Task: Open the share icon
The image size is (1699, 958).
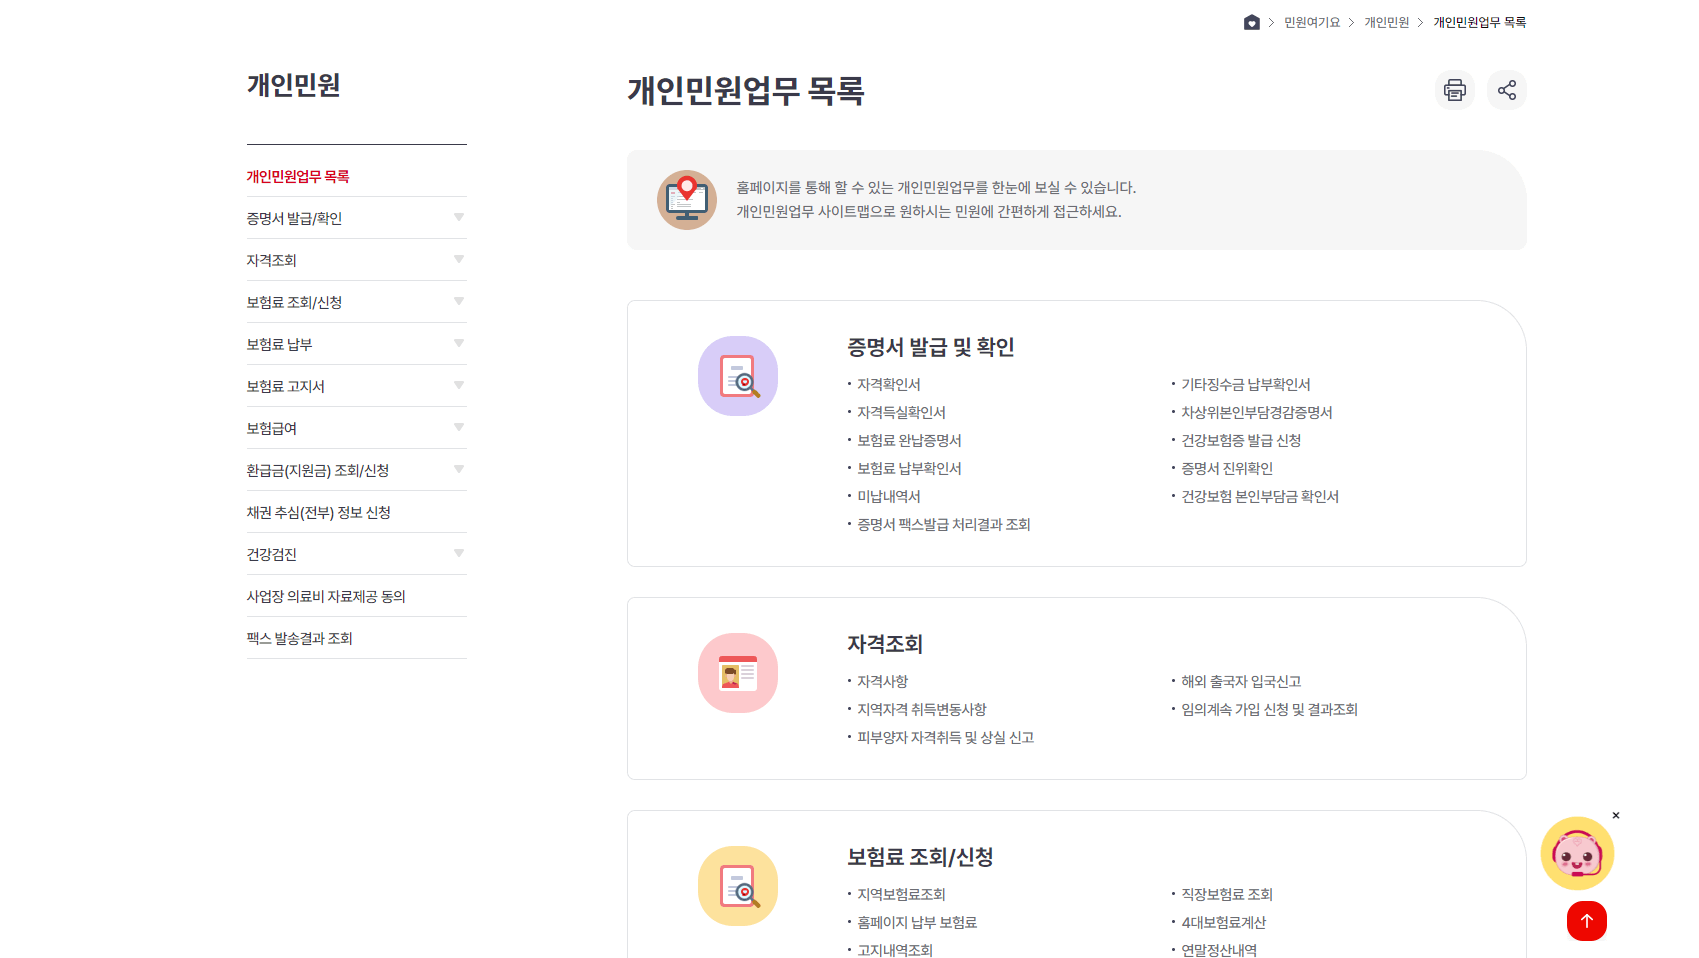Action: [1506, 89]
